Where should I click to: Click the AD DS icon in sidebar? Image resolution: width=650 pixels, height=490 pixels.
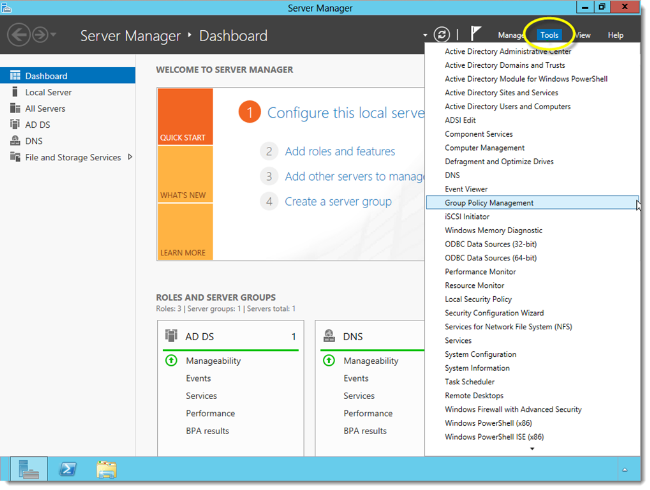click(x=15, y=124)
